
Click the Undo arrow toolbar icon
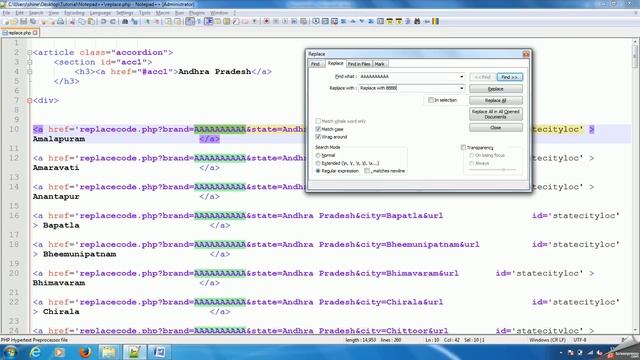click(x=103, y=21)
